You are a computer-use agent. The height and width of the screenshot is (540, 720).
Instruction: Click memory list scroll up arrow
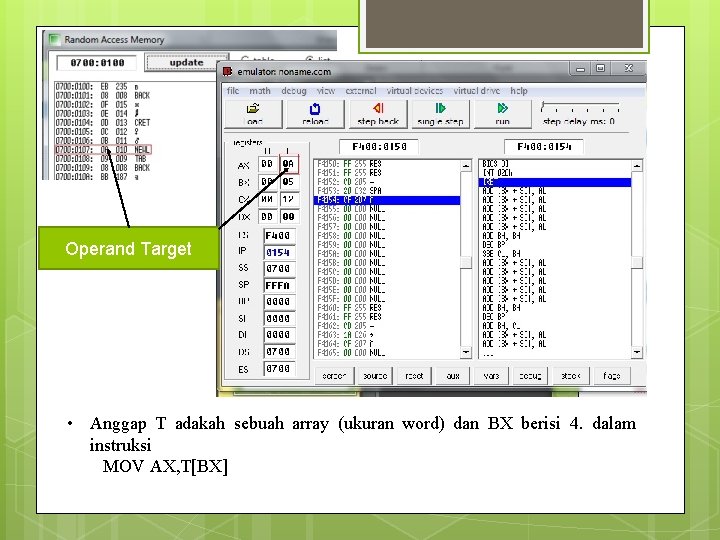[x=466, y=165]
